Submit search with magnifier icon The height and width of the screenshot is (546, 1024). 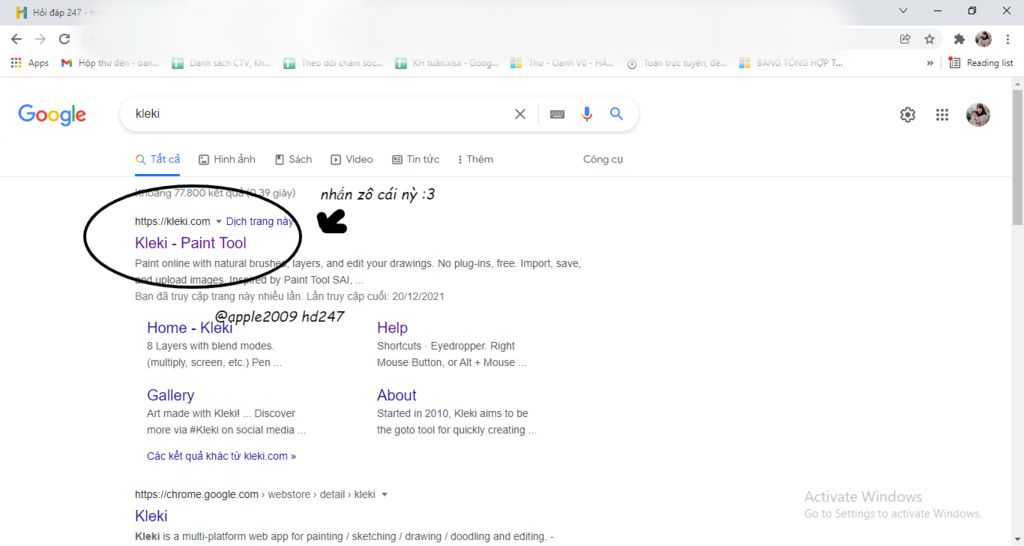click(x=616, y=114)
